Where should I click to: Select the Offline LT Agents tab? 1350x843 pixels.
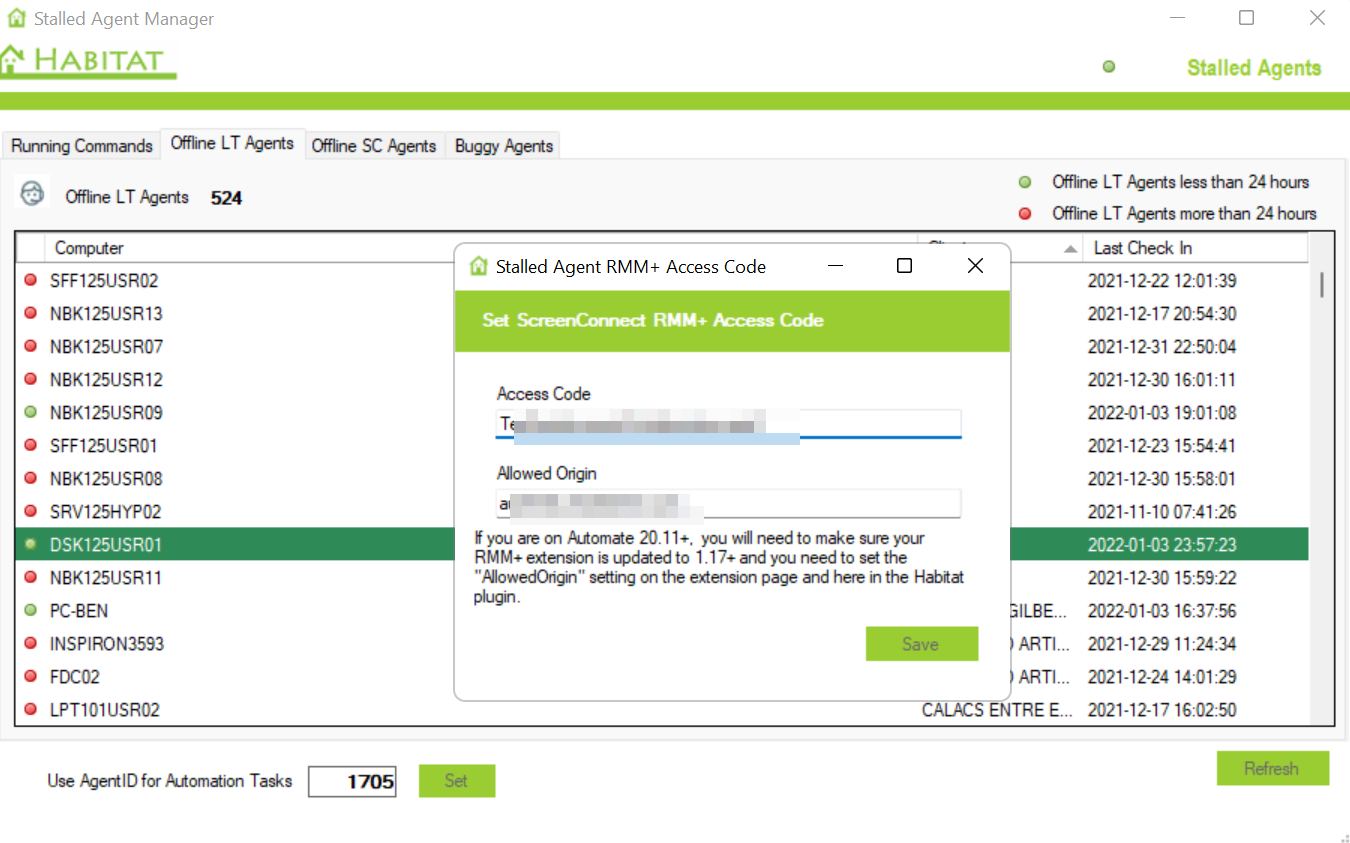tap(232, 143)
